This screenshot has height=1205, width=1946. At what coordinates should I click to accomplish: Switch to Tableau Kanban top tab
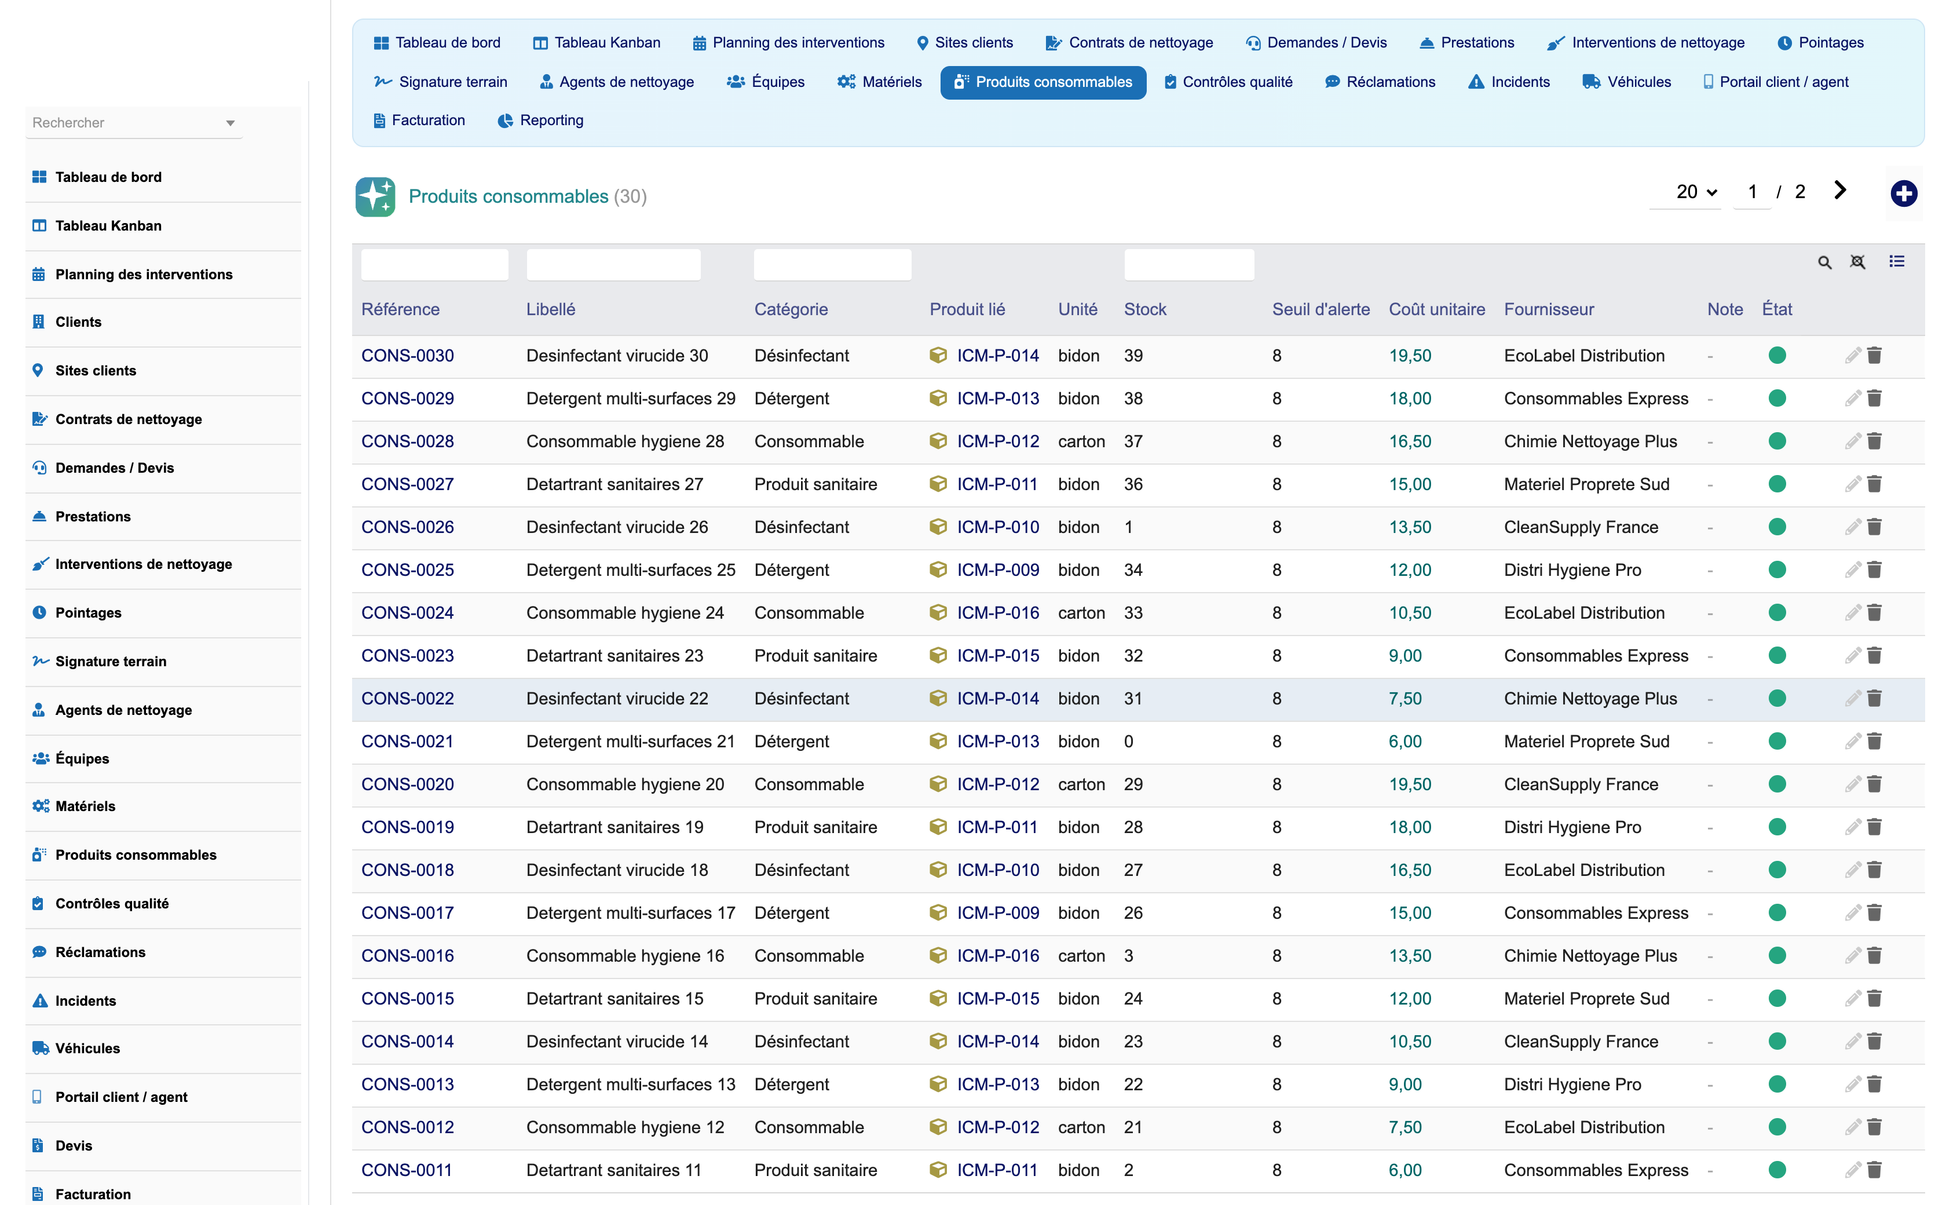(x=596, y=43)
